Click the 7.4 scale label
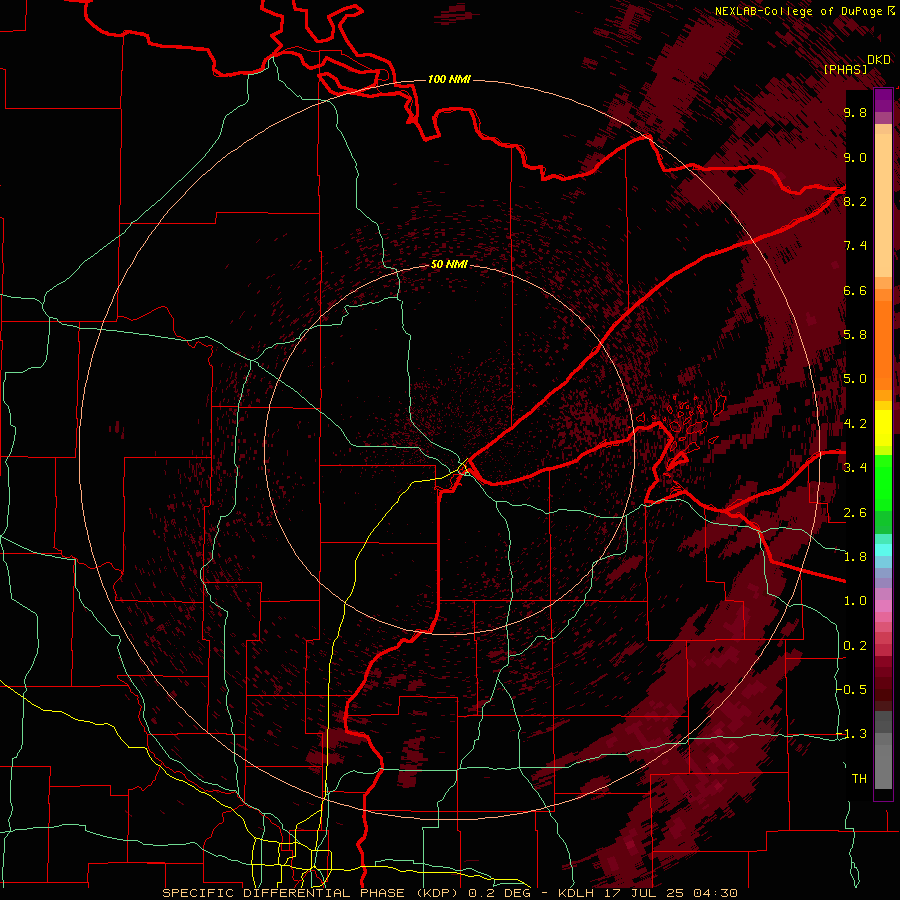900x900 pixels. pyautogui.click(x=855, y=246)
